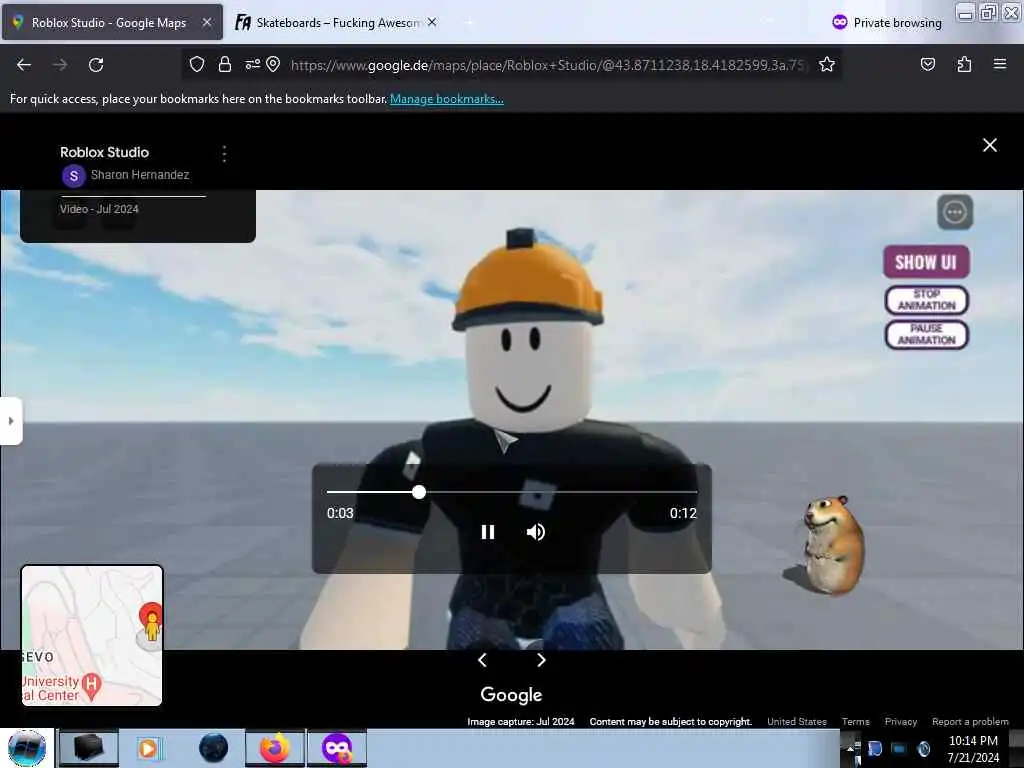Open the three-dot options menu by Roblox Studio
Viewport: 1024px width, 768px height.
(224, 153)
